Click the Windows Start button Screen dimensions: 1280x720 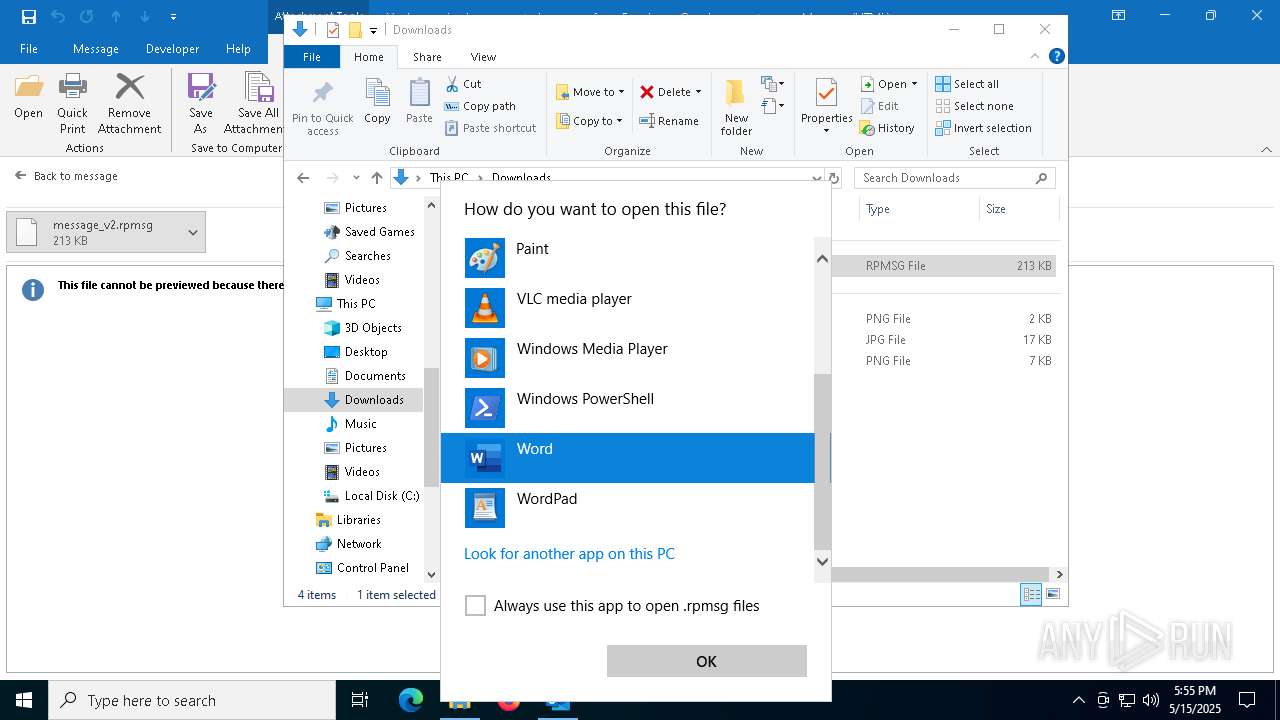pyautogui.click(x=24, y=701)
